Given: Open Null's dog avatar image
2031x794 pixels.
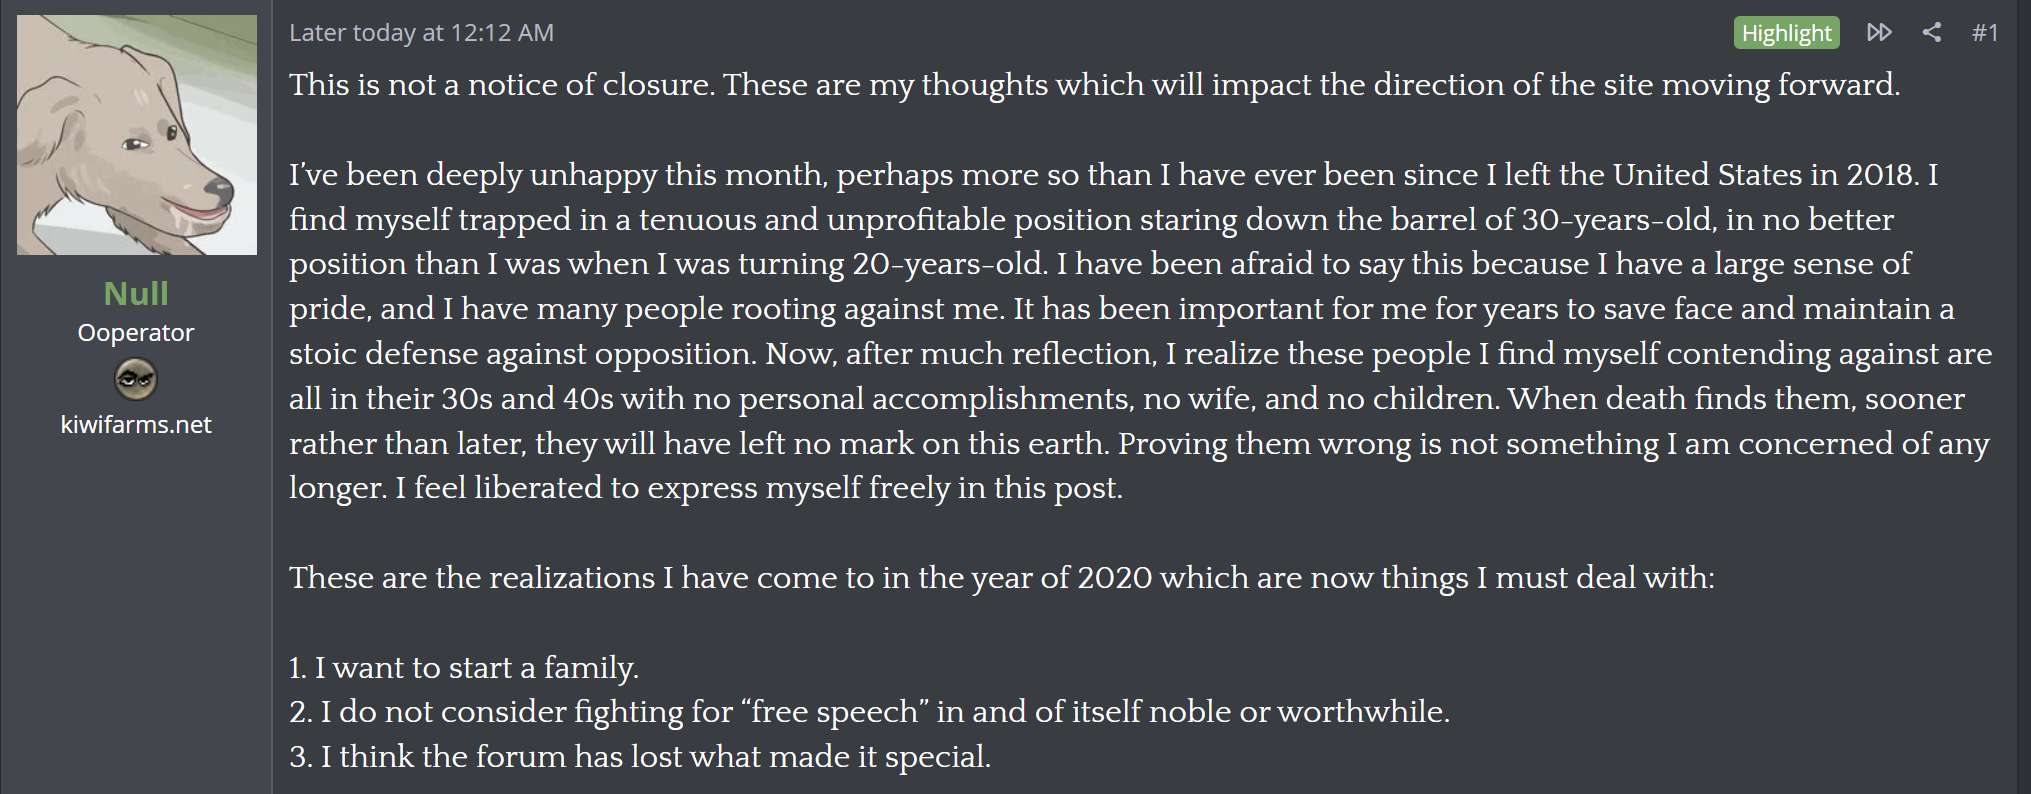Looking at the screenshot, I should click(x=137, y=135).
